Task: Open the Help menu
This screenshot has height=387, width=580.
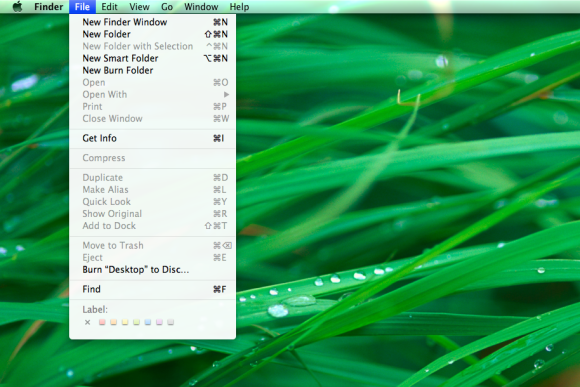Action: pyautogui.click(x=239, y=7)
